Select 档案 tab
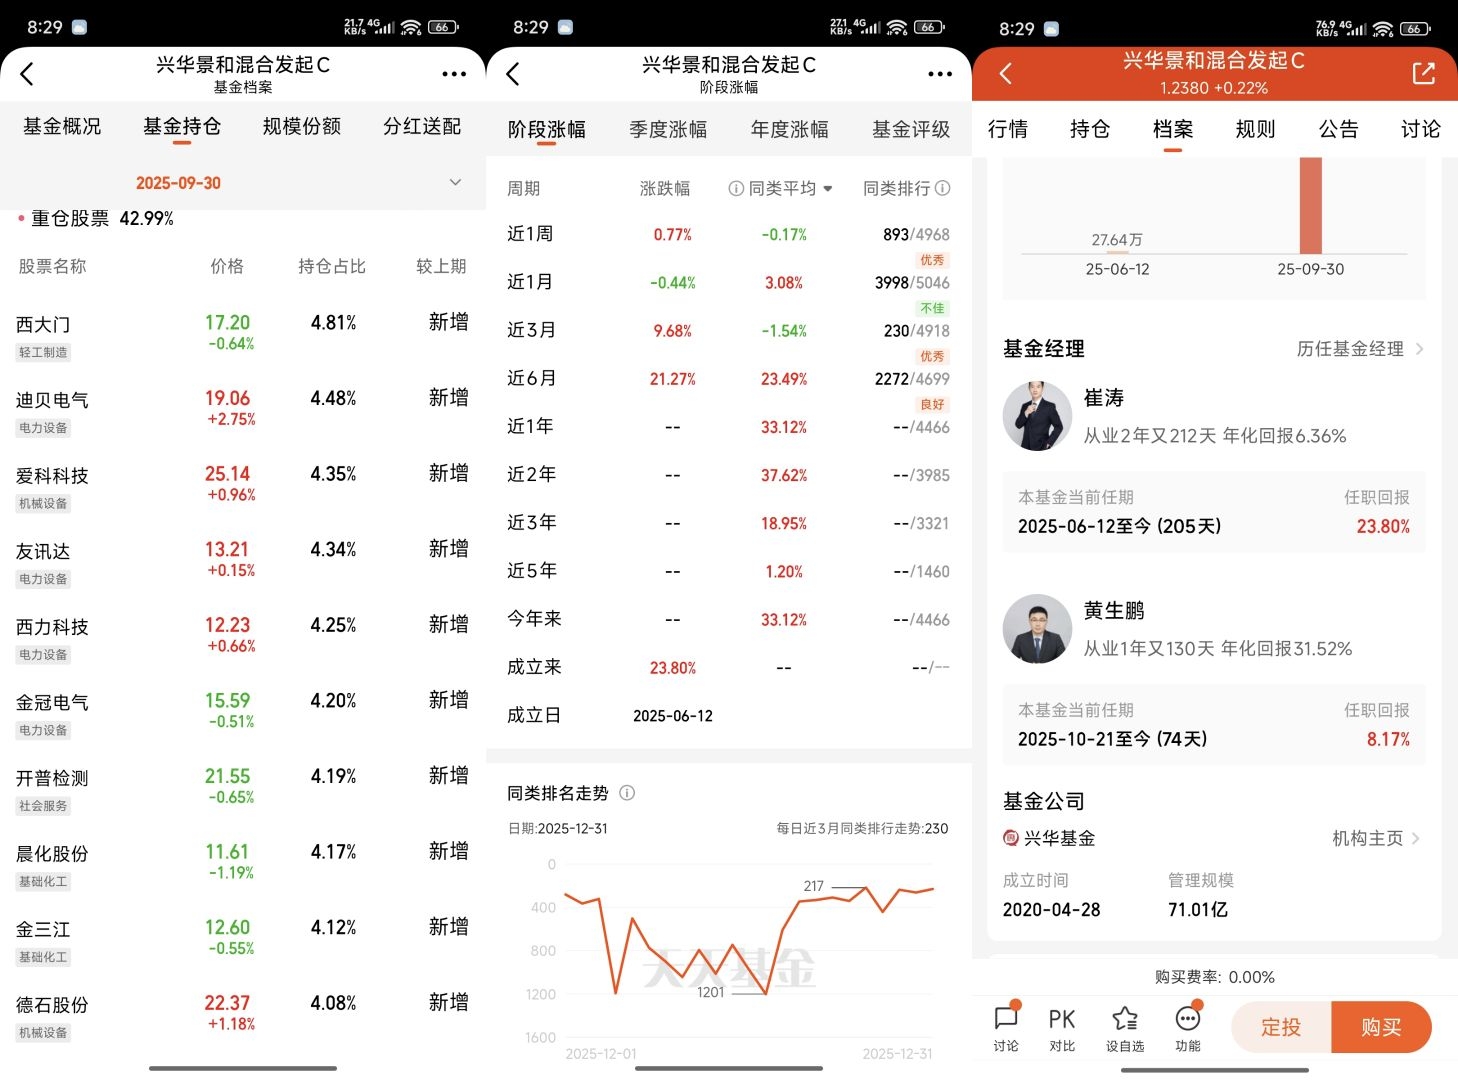1458x1080 pixels. click(x=1173, y=129)
